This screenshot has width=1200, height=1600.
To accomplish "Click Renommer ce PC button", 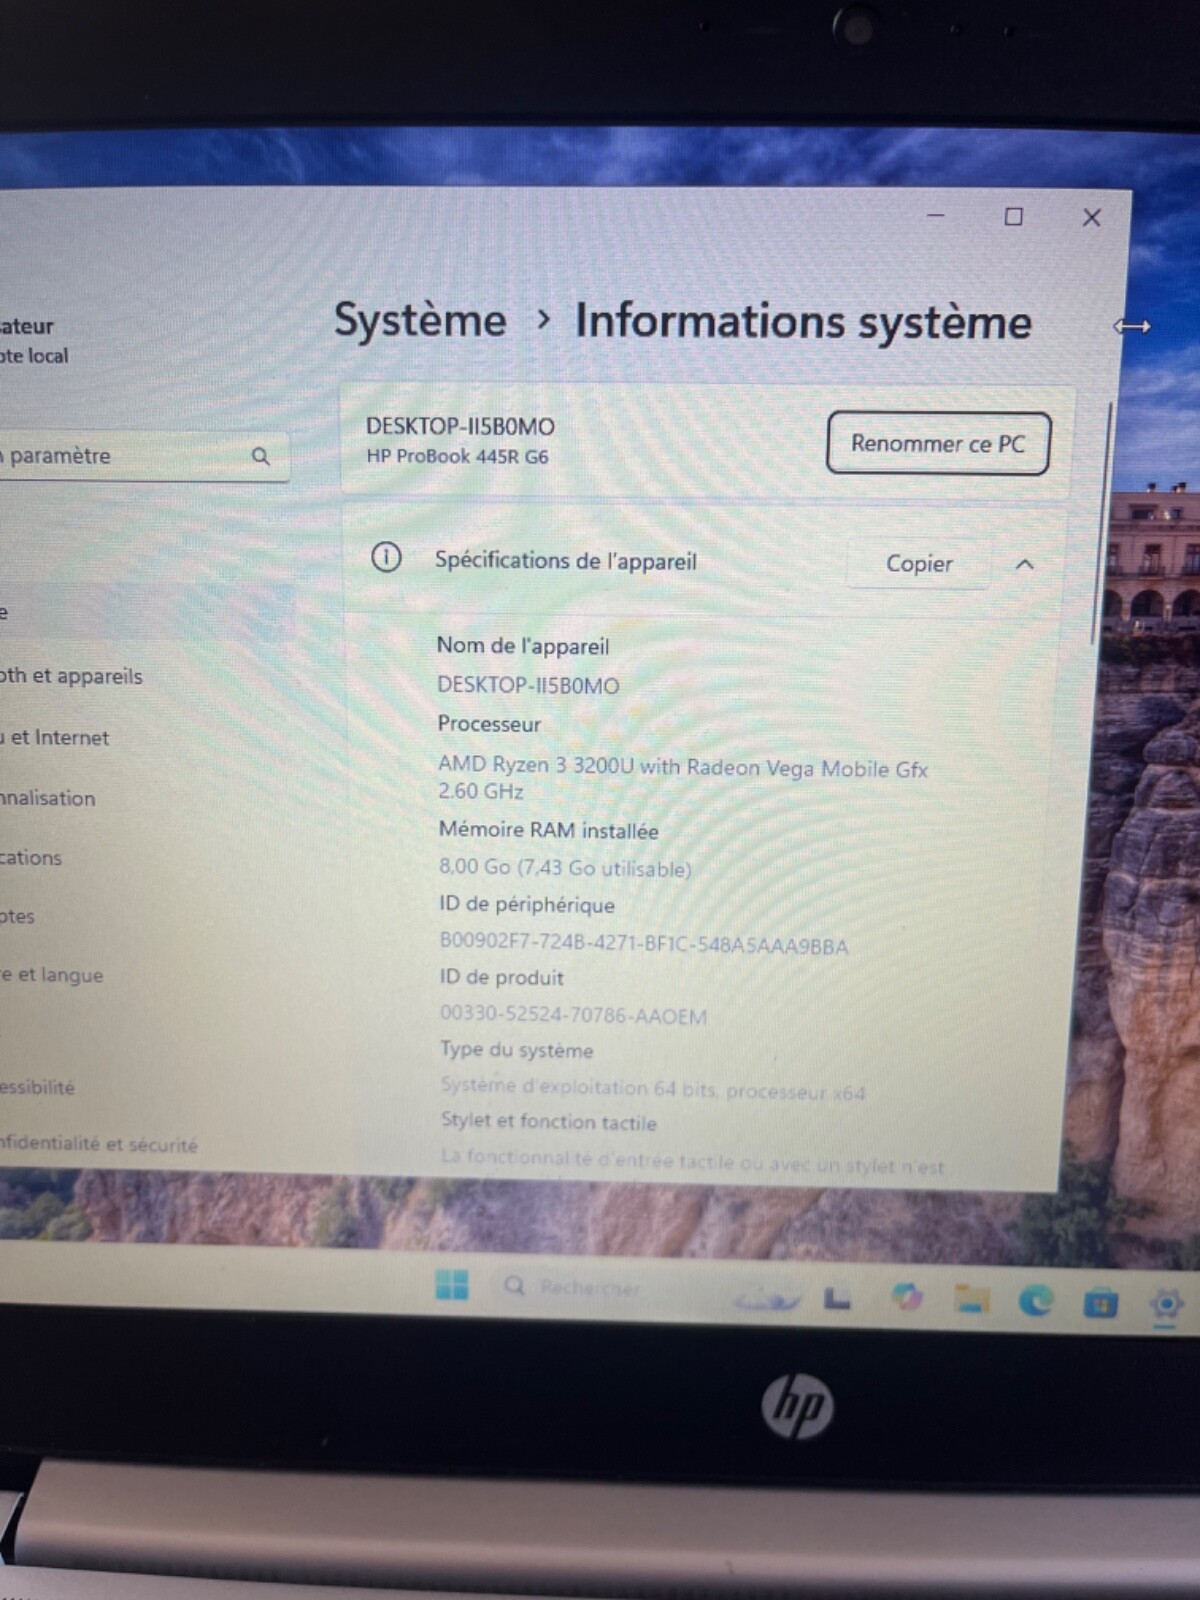I will point(937,443).
